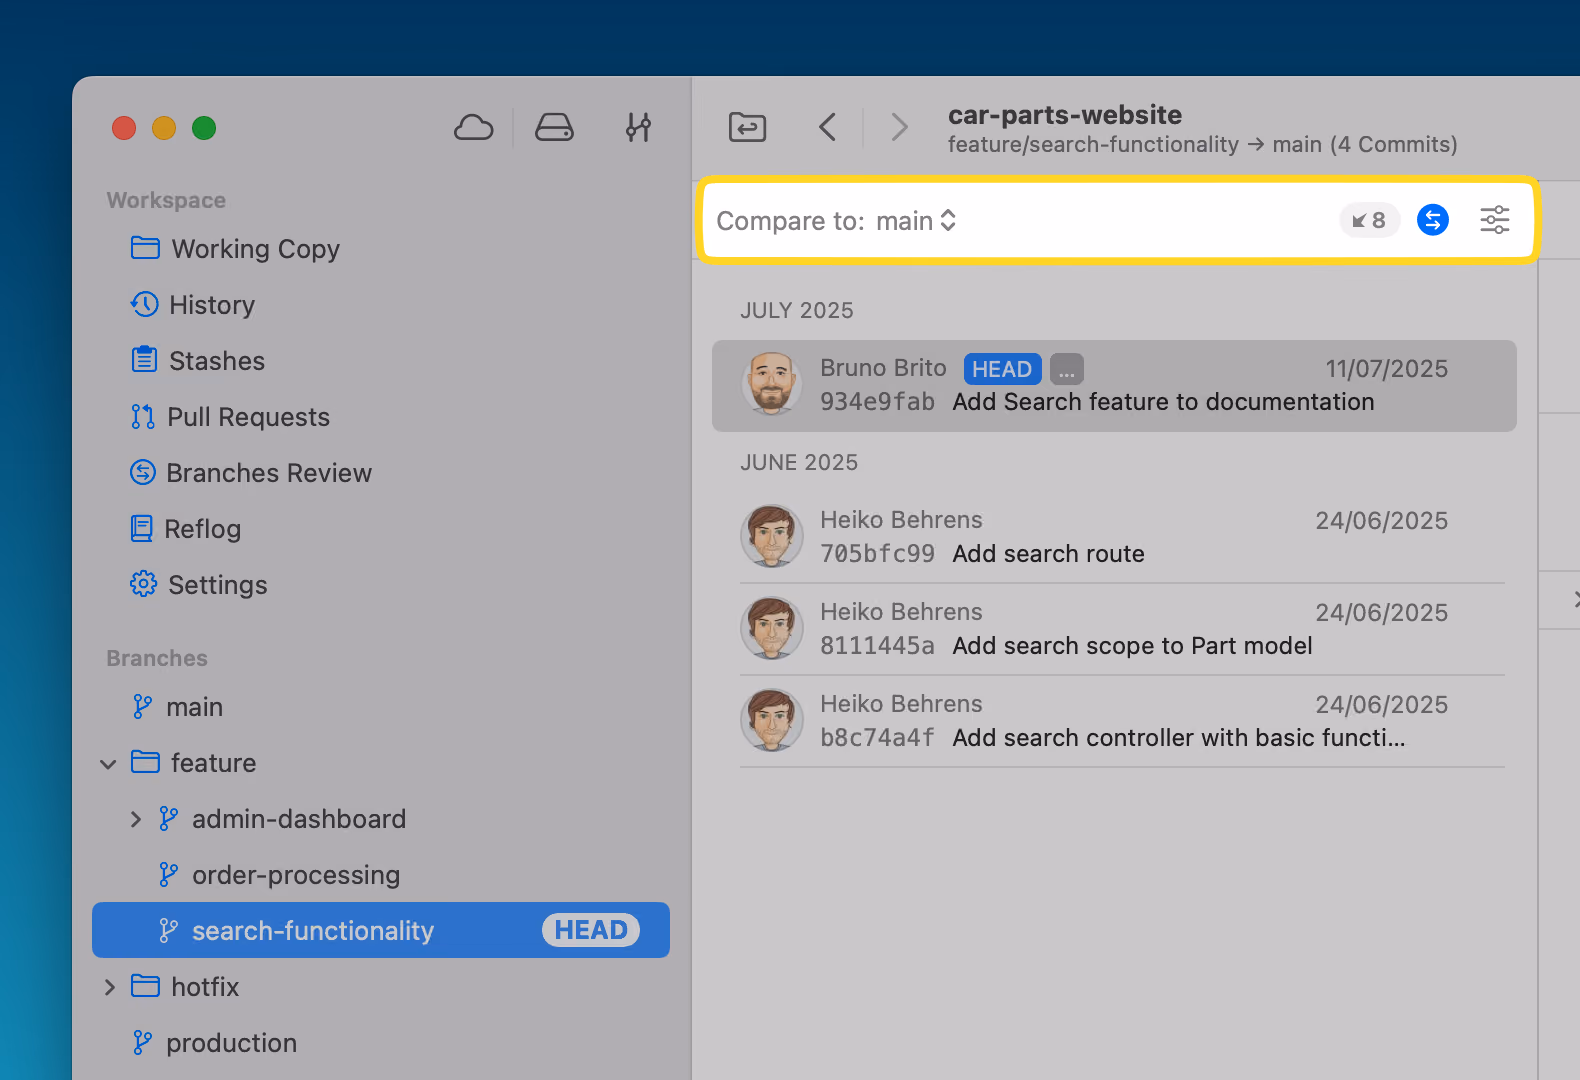This screenshot has height=1080, width=1580.
Task: Open the compare filter options sliders icon
Action: tap(1494, 220)
